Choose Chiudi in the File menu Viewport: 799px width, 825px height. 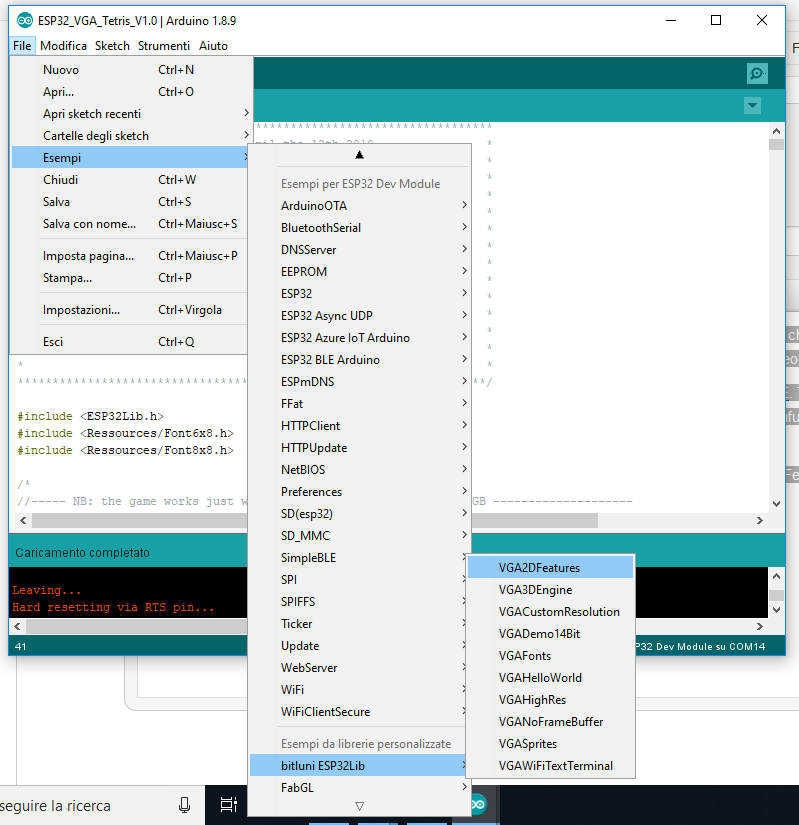[129, 180]
